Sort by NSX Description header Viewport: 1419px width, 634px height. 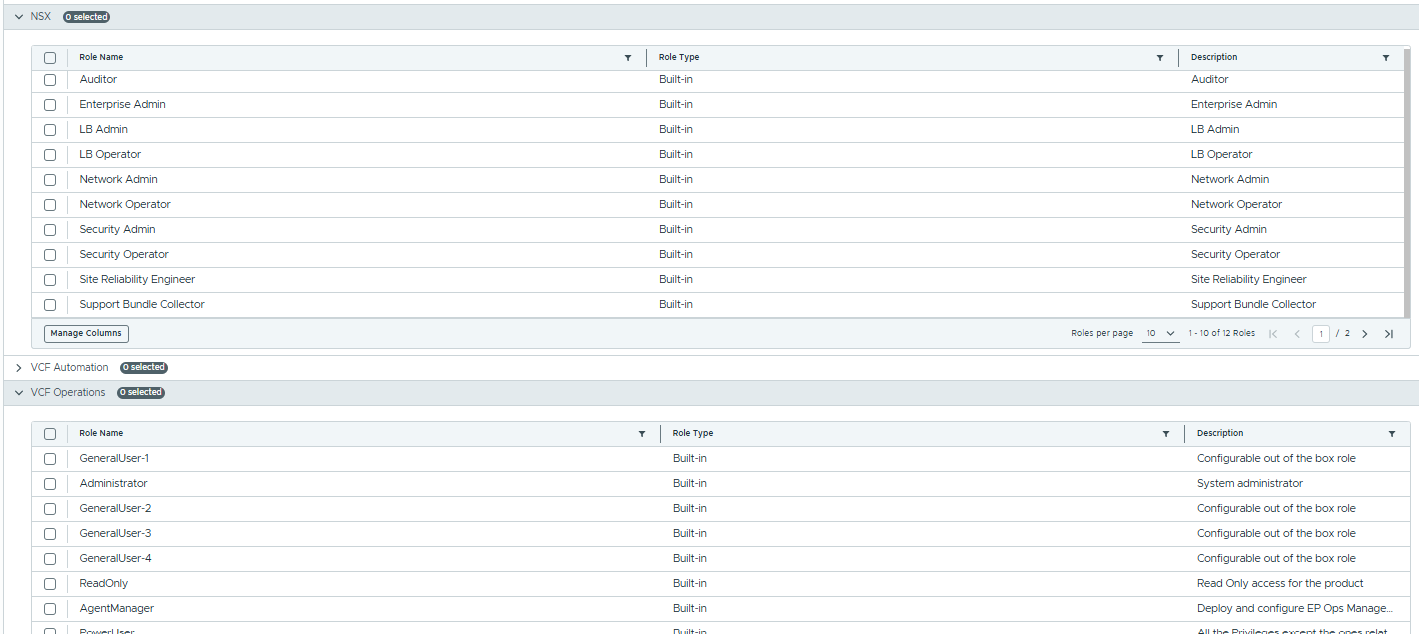(1214, 58)
